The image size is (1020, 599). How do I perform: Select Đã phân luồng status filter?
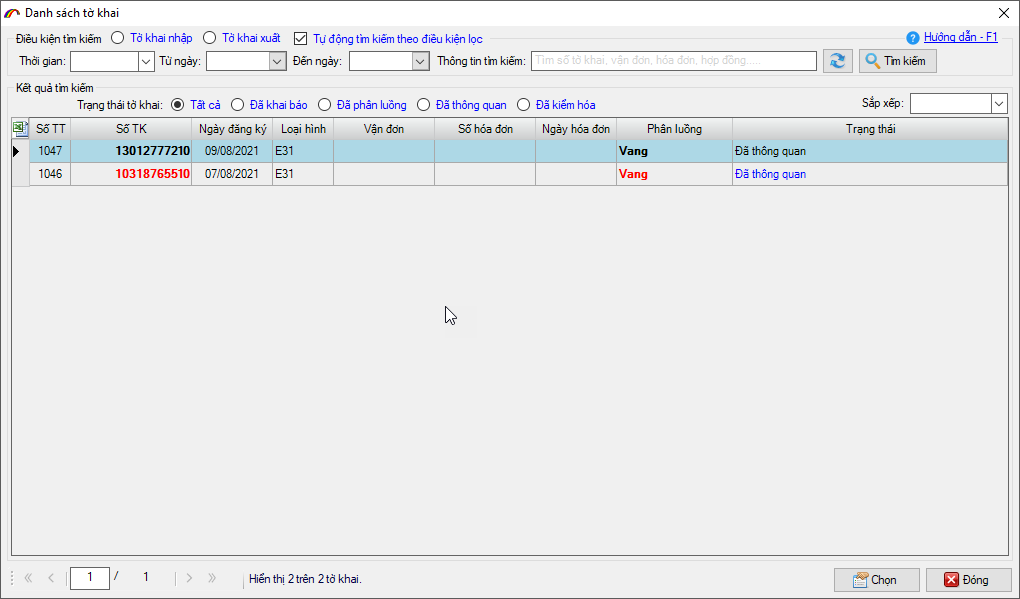pos(325,105)
